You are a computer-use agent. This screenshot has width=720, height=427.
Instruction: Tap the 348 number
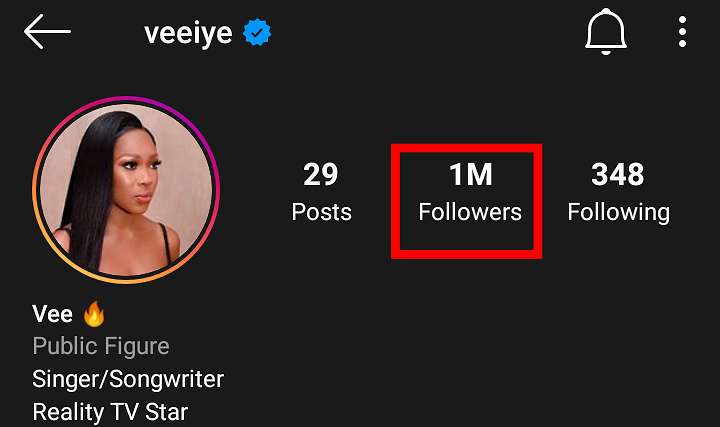[618, 174]
